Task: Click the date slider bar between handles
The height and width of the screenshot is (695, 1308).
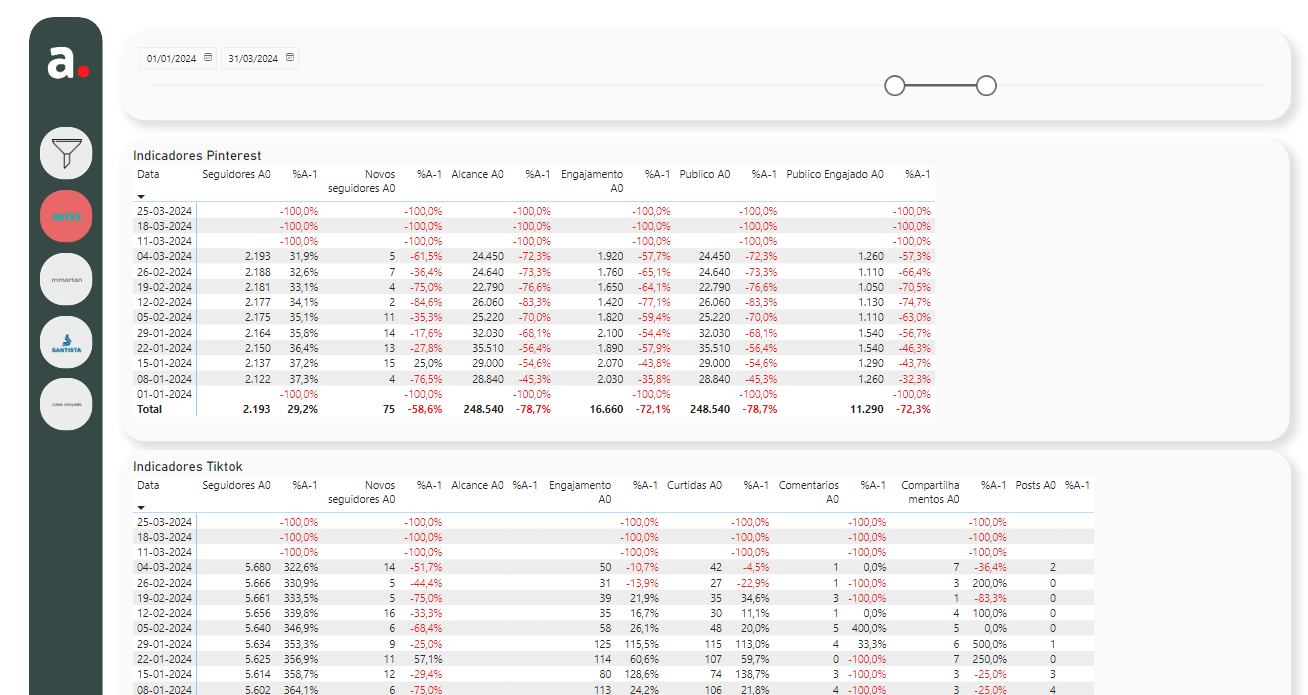Action: coord(940,86)
